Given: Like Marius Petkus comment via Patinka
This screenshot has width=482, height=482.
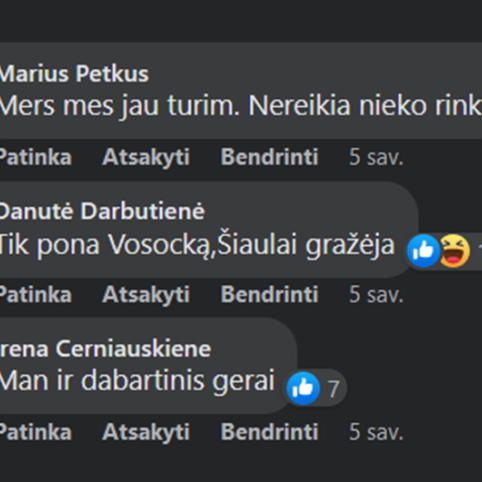Looking at the screenshot, I should (36, 157).
